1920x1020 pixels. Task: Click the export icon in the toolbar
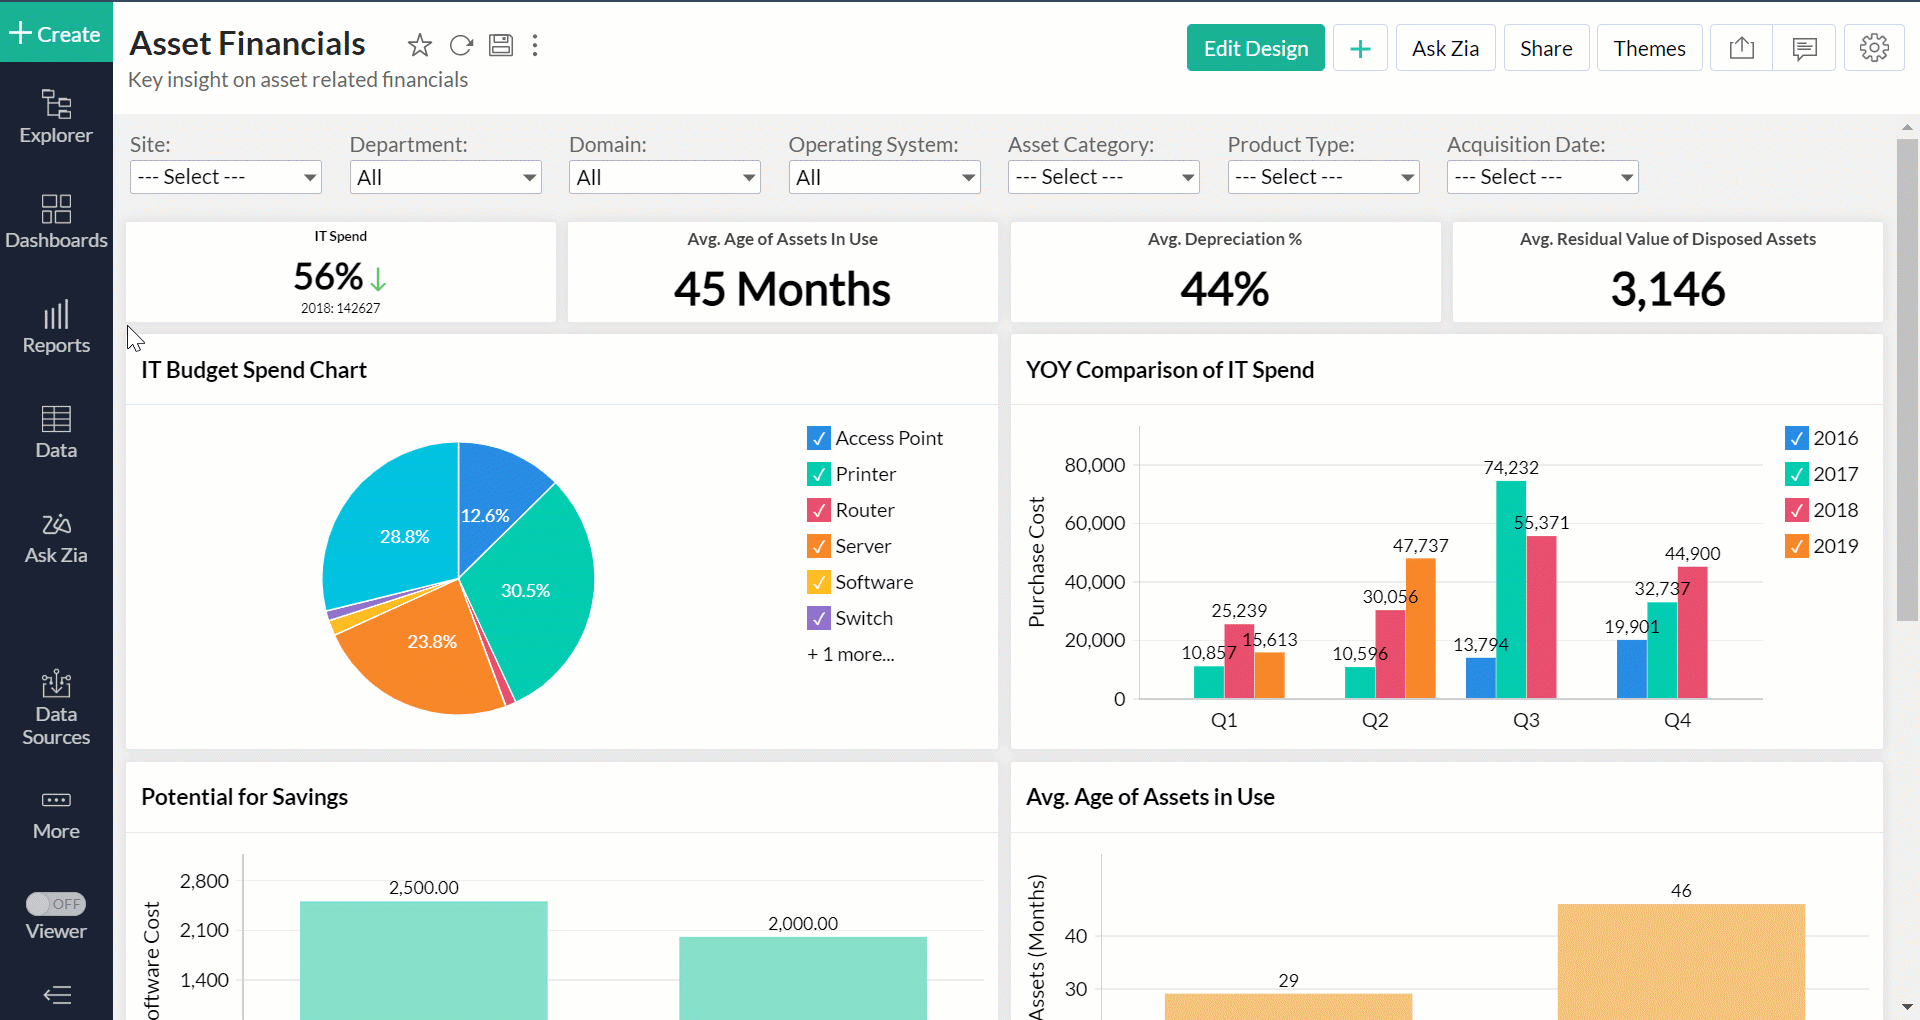[x=1742, y=48]
